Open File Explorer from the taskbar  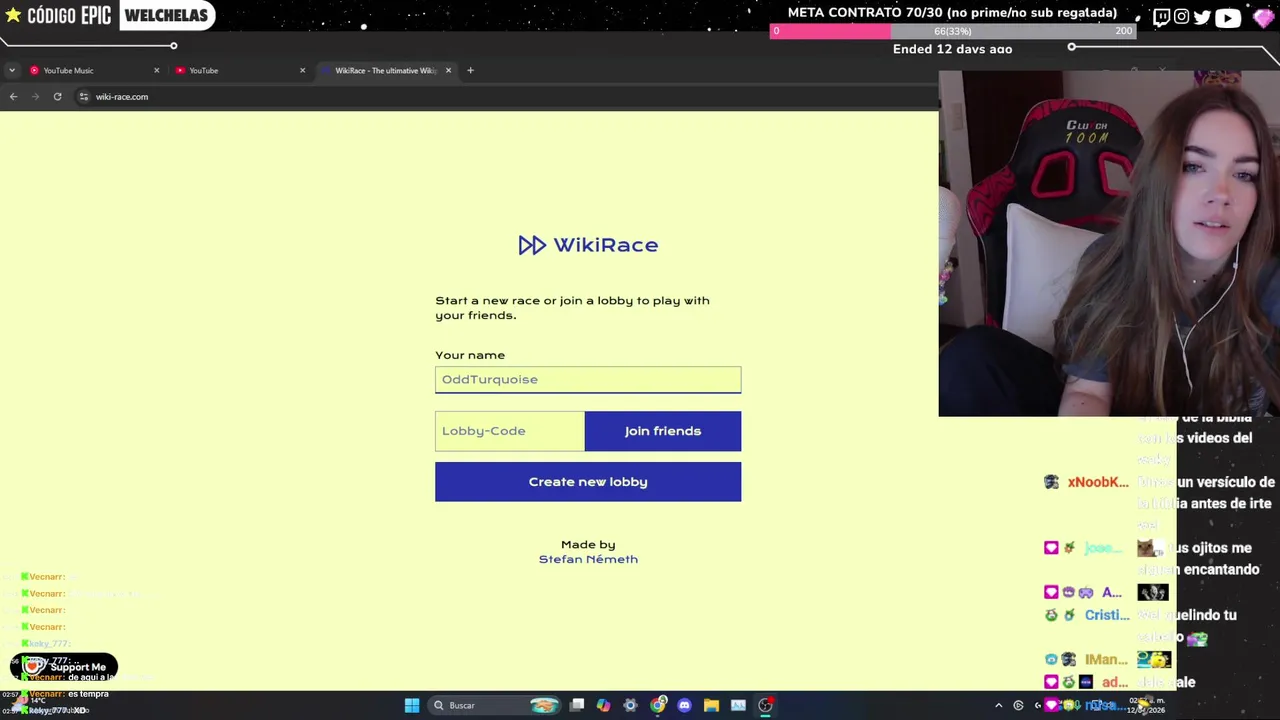711,705
